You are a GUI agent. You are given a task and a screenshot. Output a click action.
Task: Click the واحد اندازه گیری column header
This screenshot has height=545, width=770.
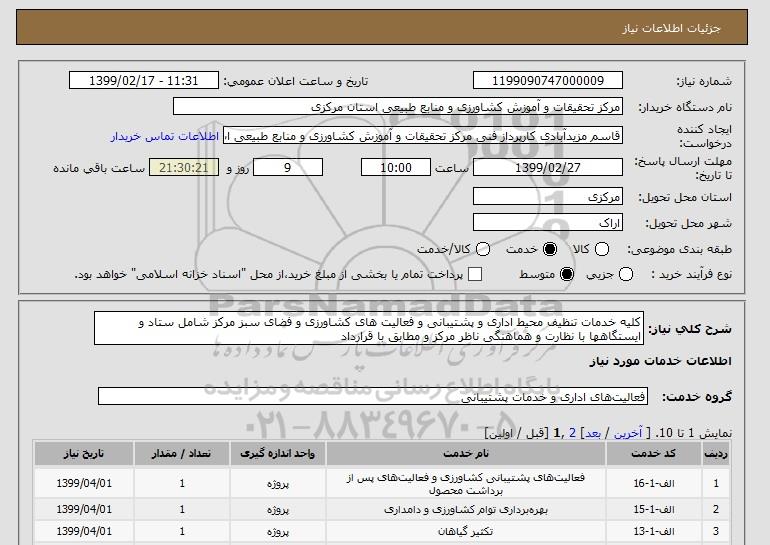click(x=277, y=454)
